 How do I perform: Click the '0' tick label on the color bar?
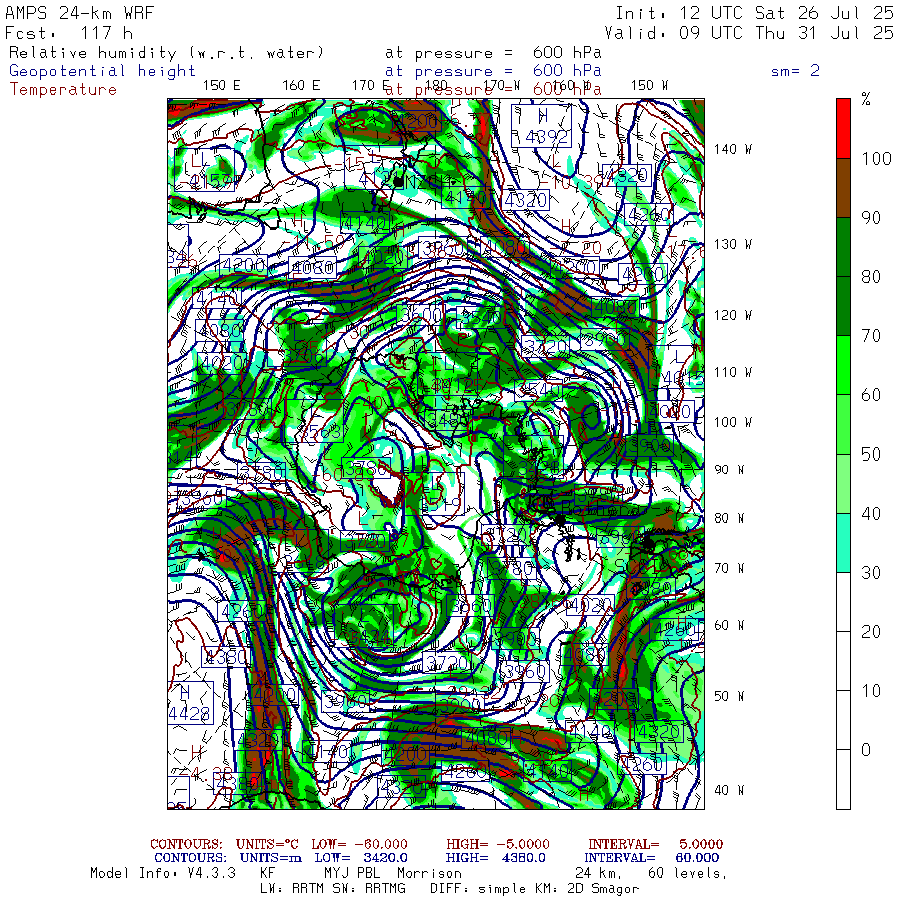click(866, 750)
